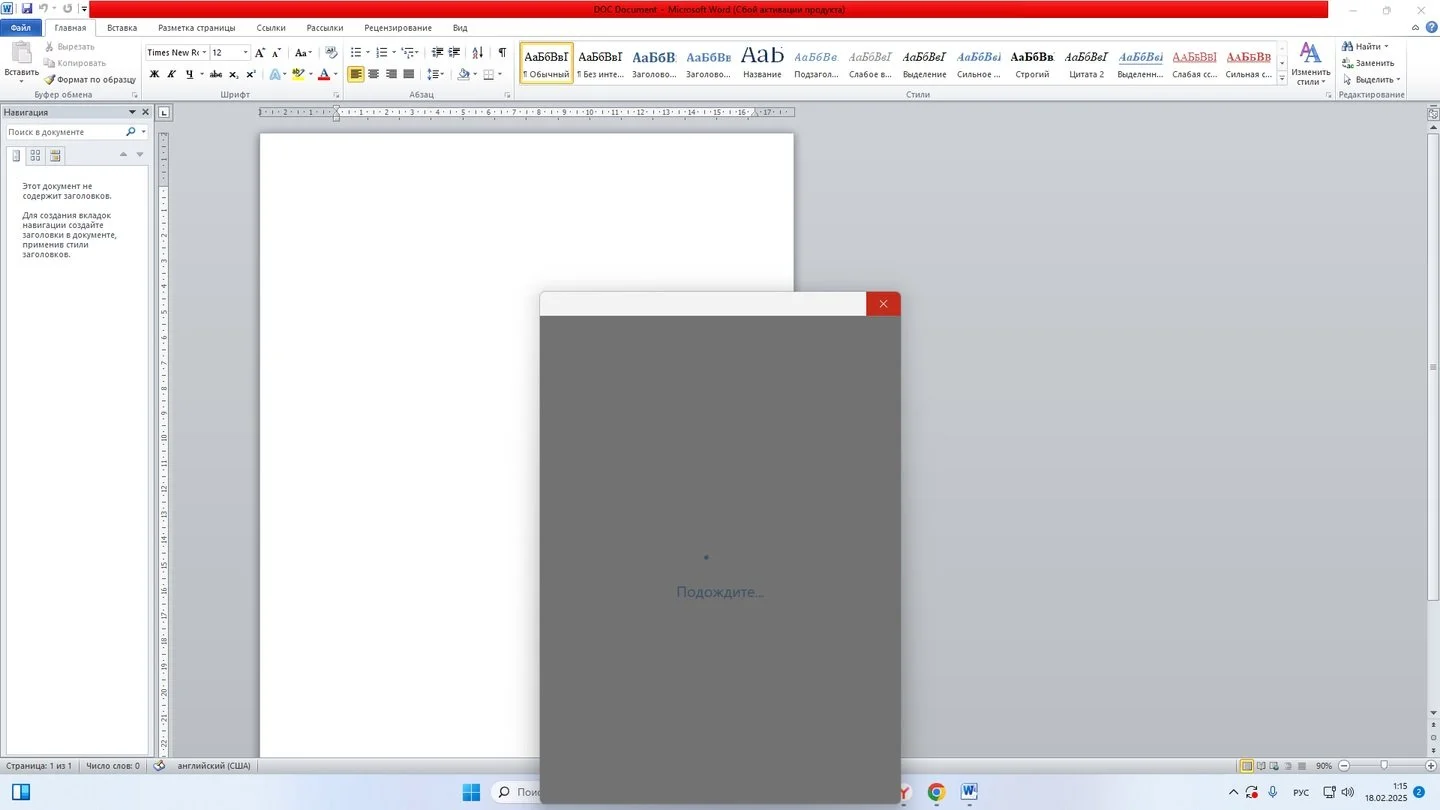This screenshot has height=810, width=1440.
Task: Toggle strikethrough formatting
Action: [215, 74]
